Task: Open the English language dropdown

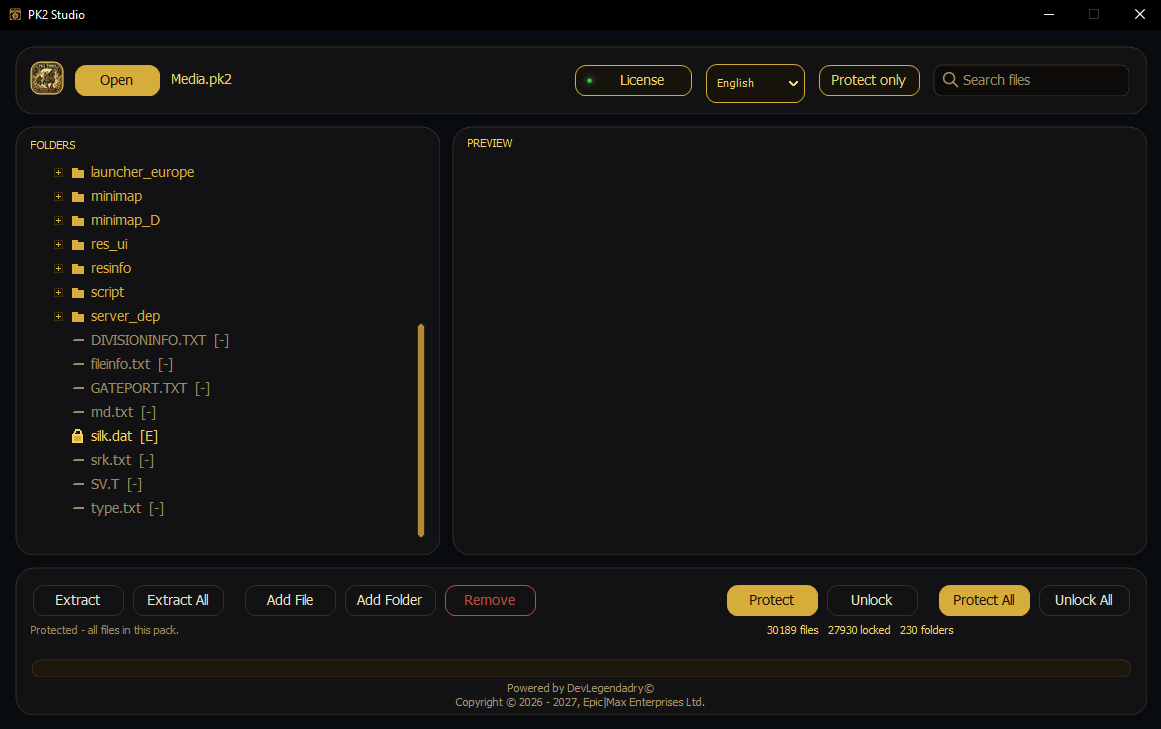Action: 755,83
